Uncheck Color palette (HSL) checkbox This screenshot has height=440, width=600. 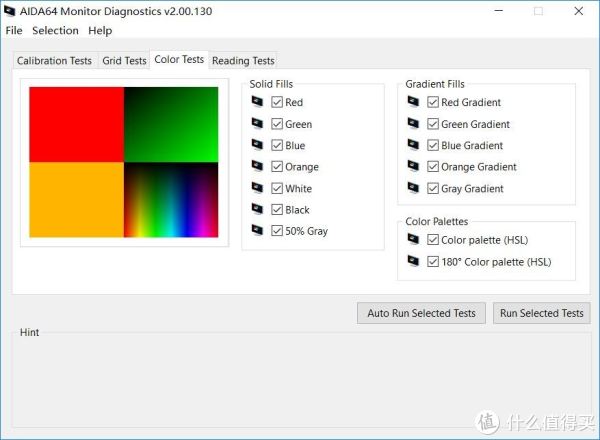433,240
